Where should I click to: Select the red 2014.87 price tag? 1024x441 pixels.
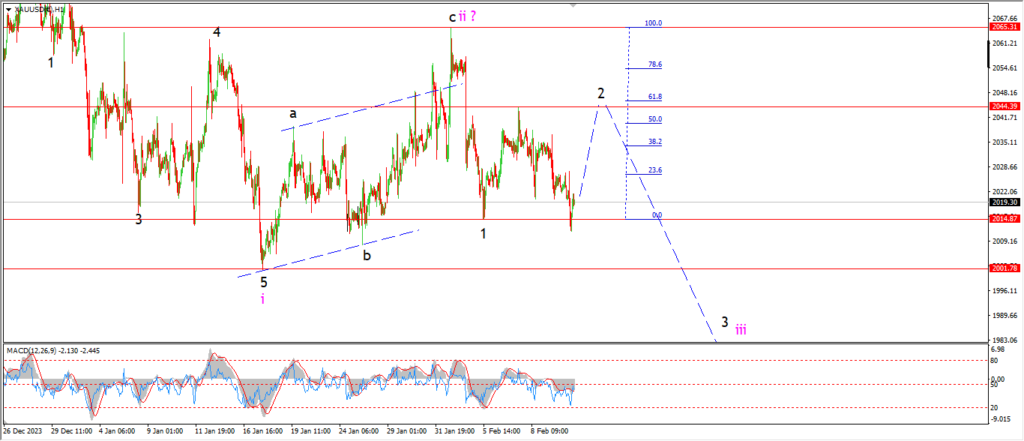coord(1003,219)
